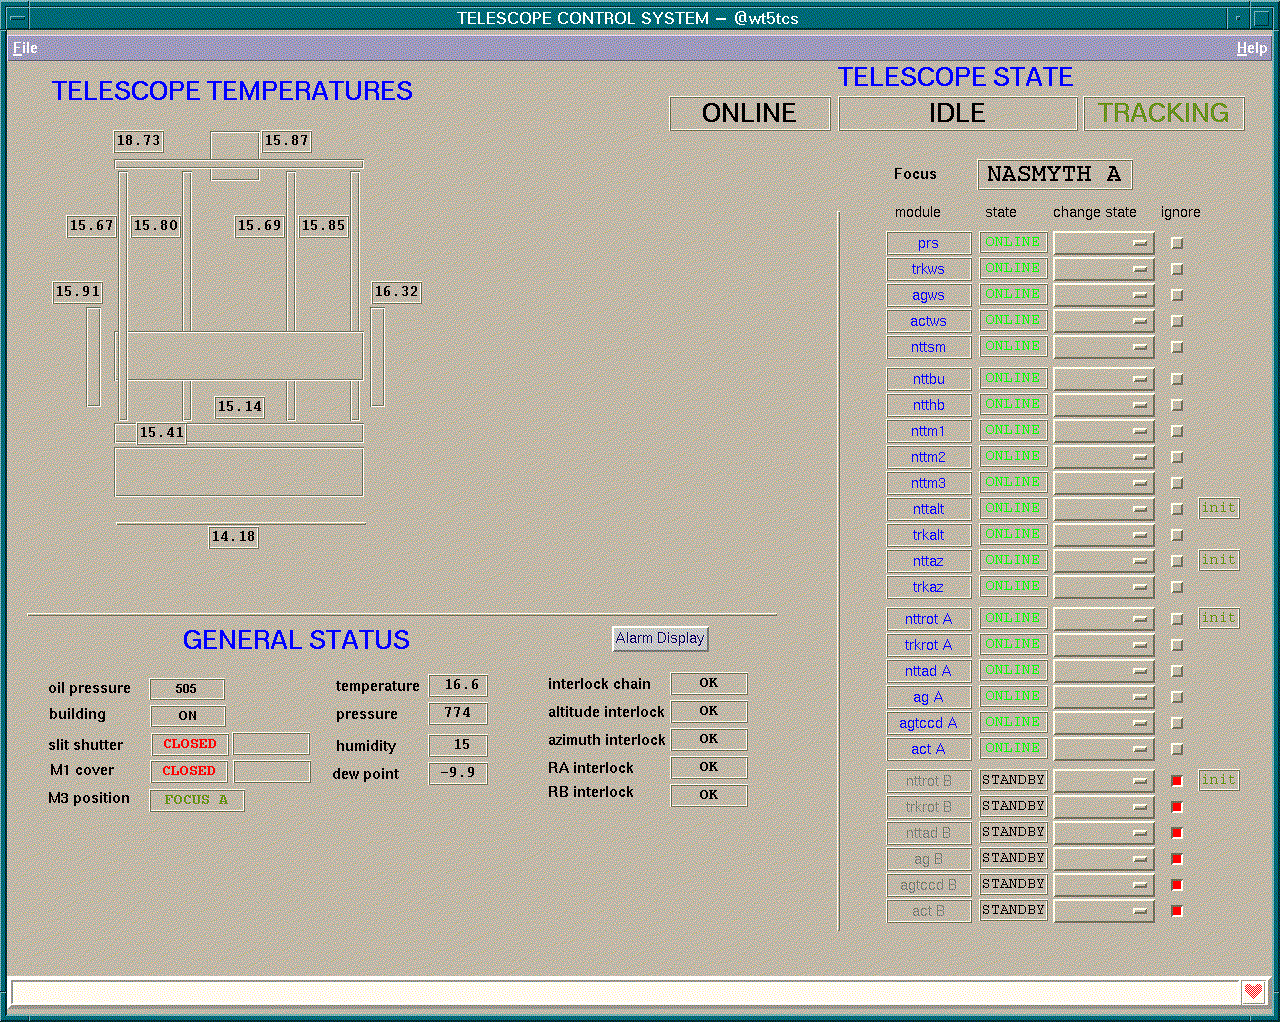Screen dimensions: 1280x1022
Task: Select the nttm1 module button
Action: pos(928,431)
